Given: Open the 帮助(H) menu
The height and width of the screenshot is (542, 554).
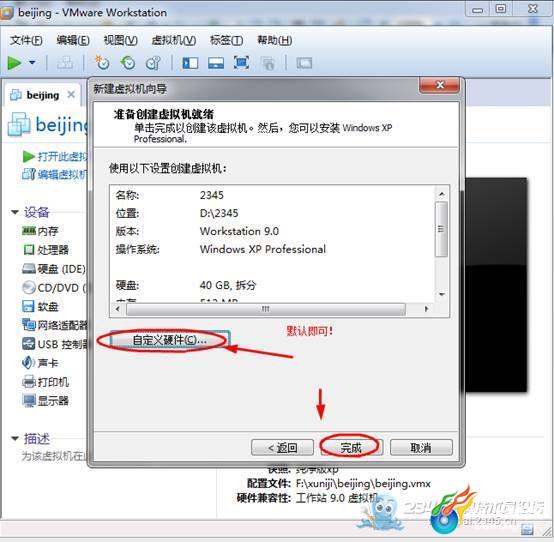Looking at the screenshot, I should coord(275,40).
